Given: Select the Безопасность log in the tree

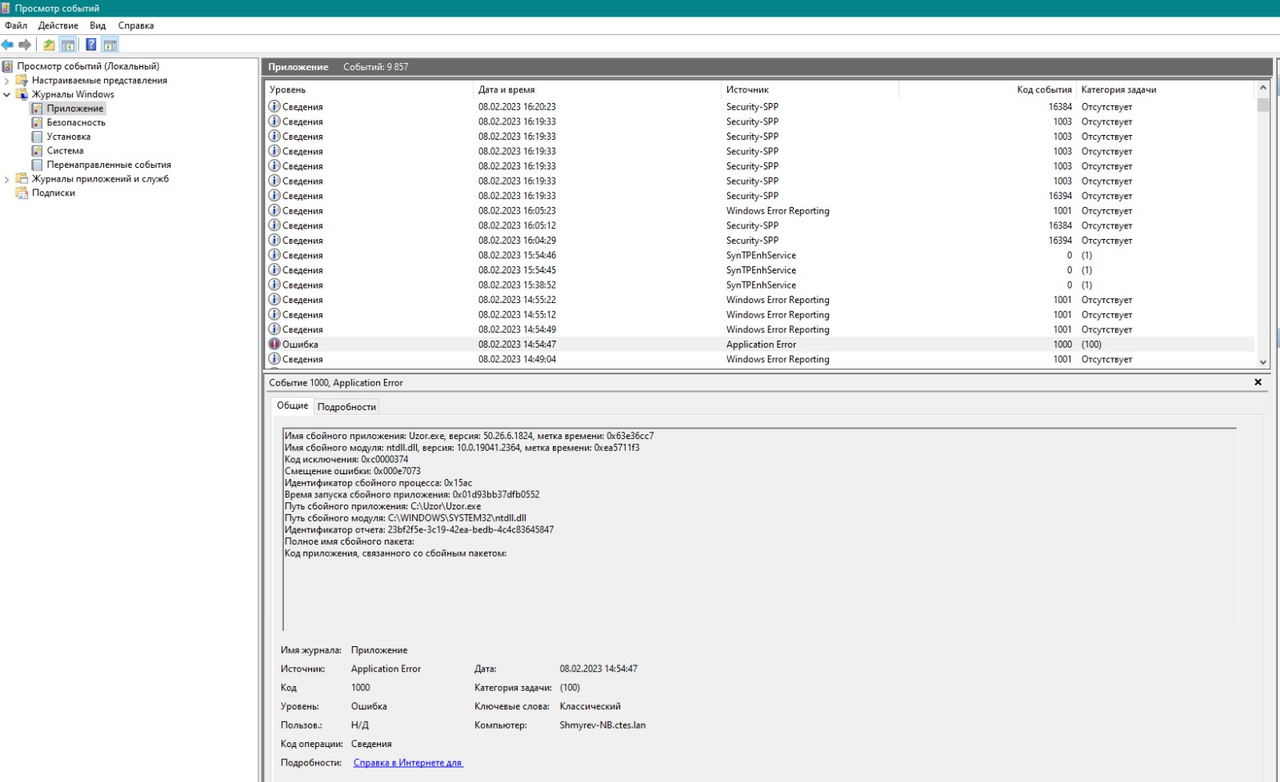Looking at the screenshot, I should point(76,122).
